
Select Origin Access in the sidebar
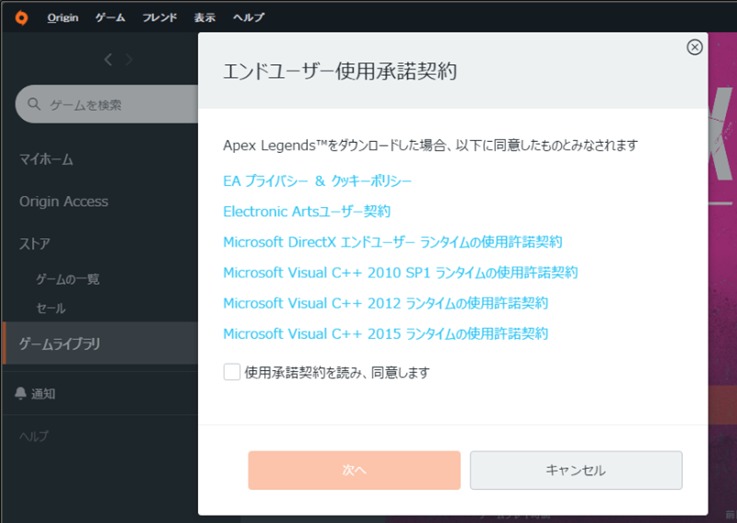coord(63,202)
